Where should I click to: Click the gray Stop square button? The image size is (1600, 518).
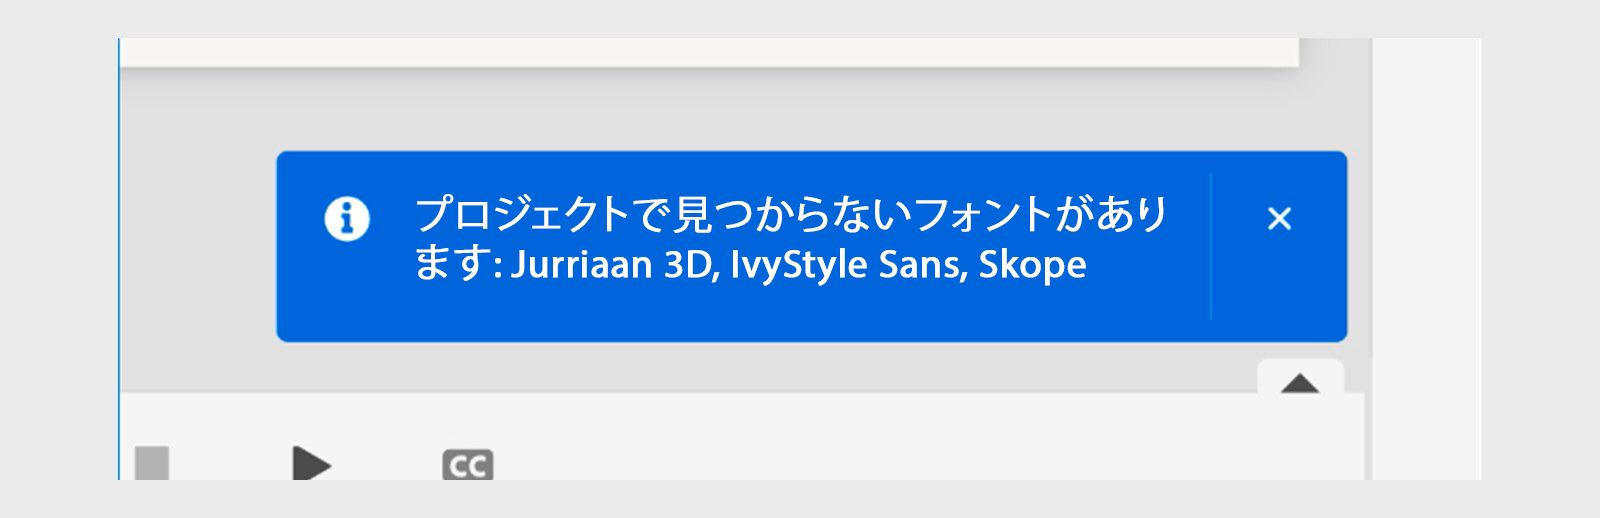[152, 464]
